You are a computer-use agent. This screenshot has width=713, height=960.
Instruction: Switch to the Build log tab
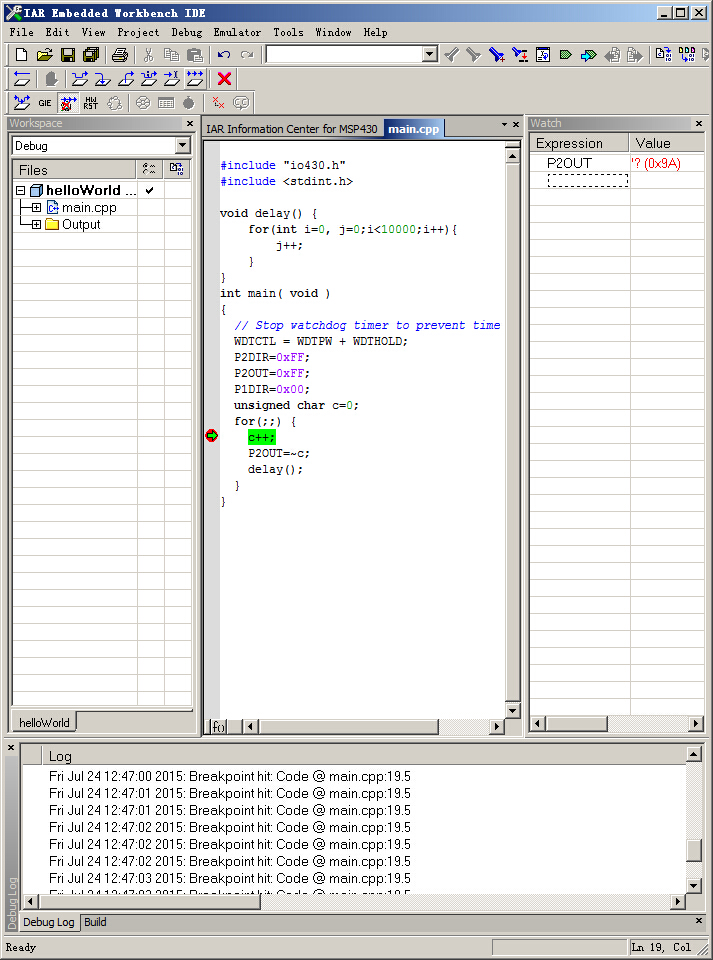pyautogui.click(x=95, y=922)
